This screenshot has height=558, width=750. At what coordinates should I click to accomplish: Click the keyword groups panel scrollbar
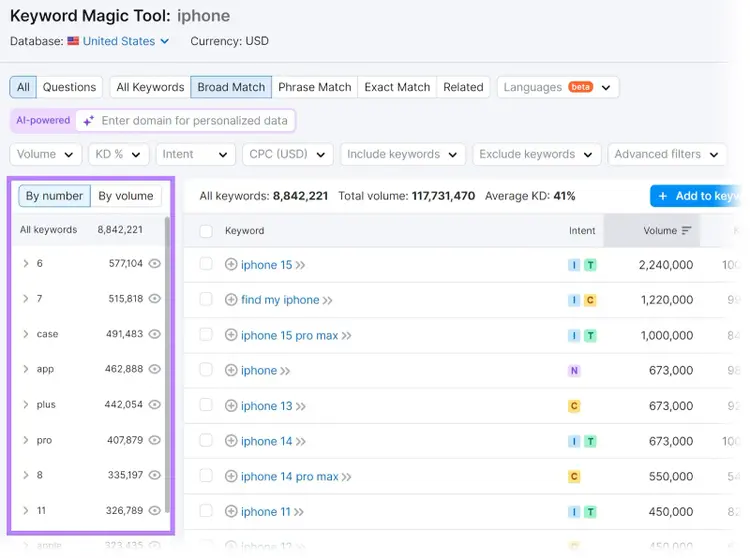coord(167,364)
